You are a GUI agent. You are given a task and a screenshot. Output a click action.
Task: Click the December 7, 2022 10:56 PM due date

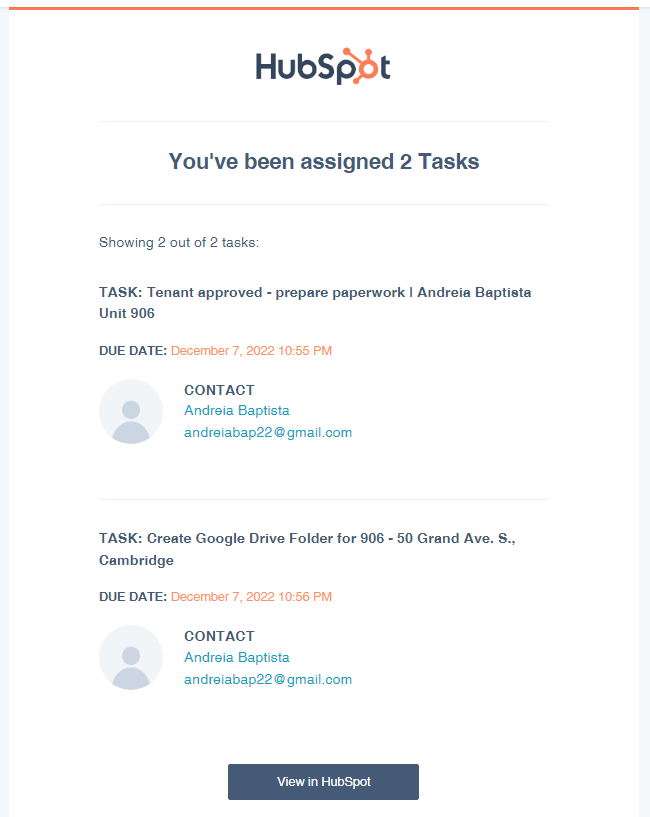251,597
